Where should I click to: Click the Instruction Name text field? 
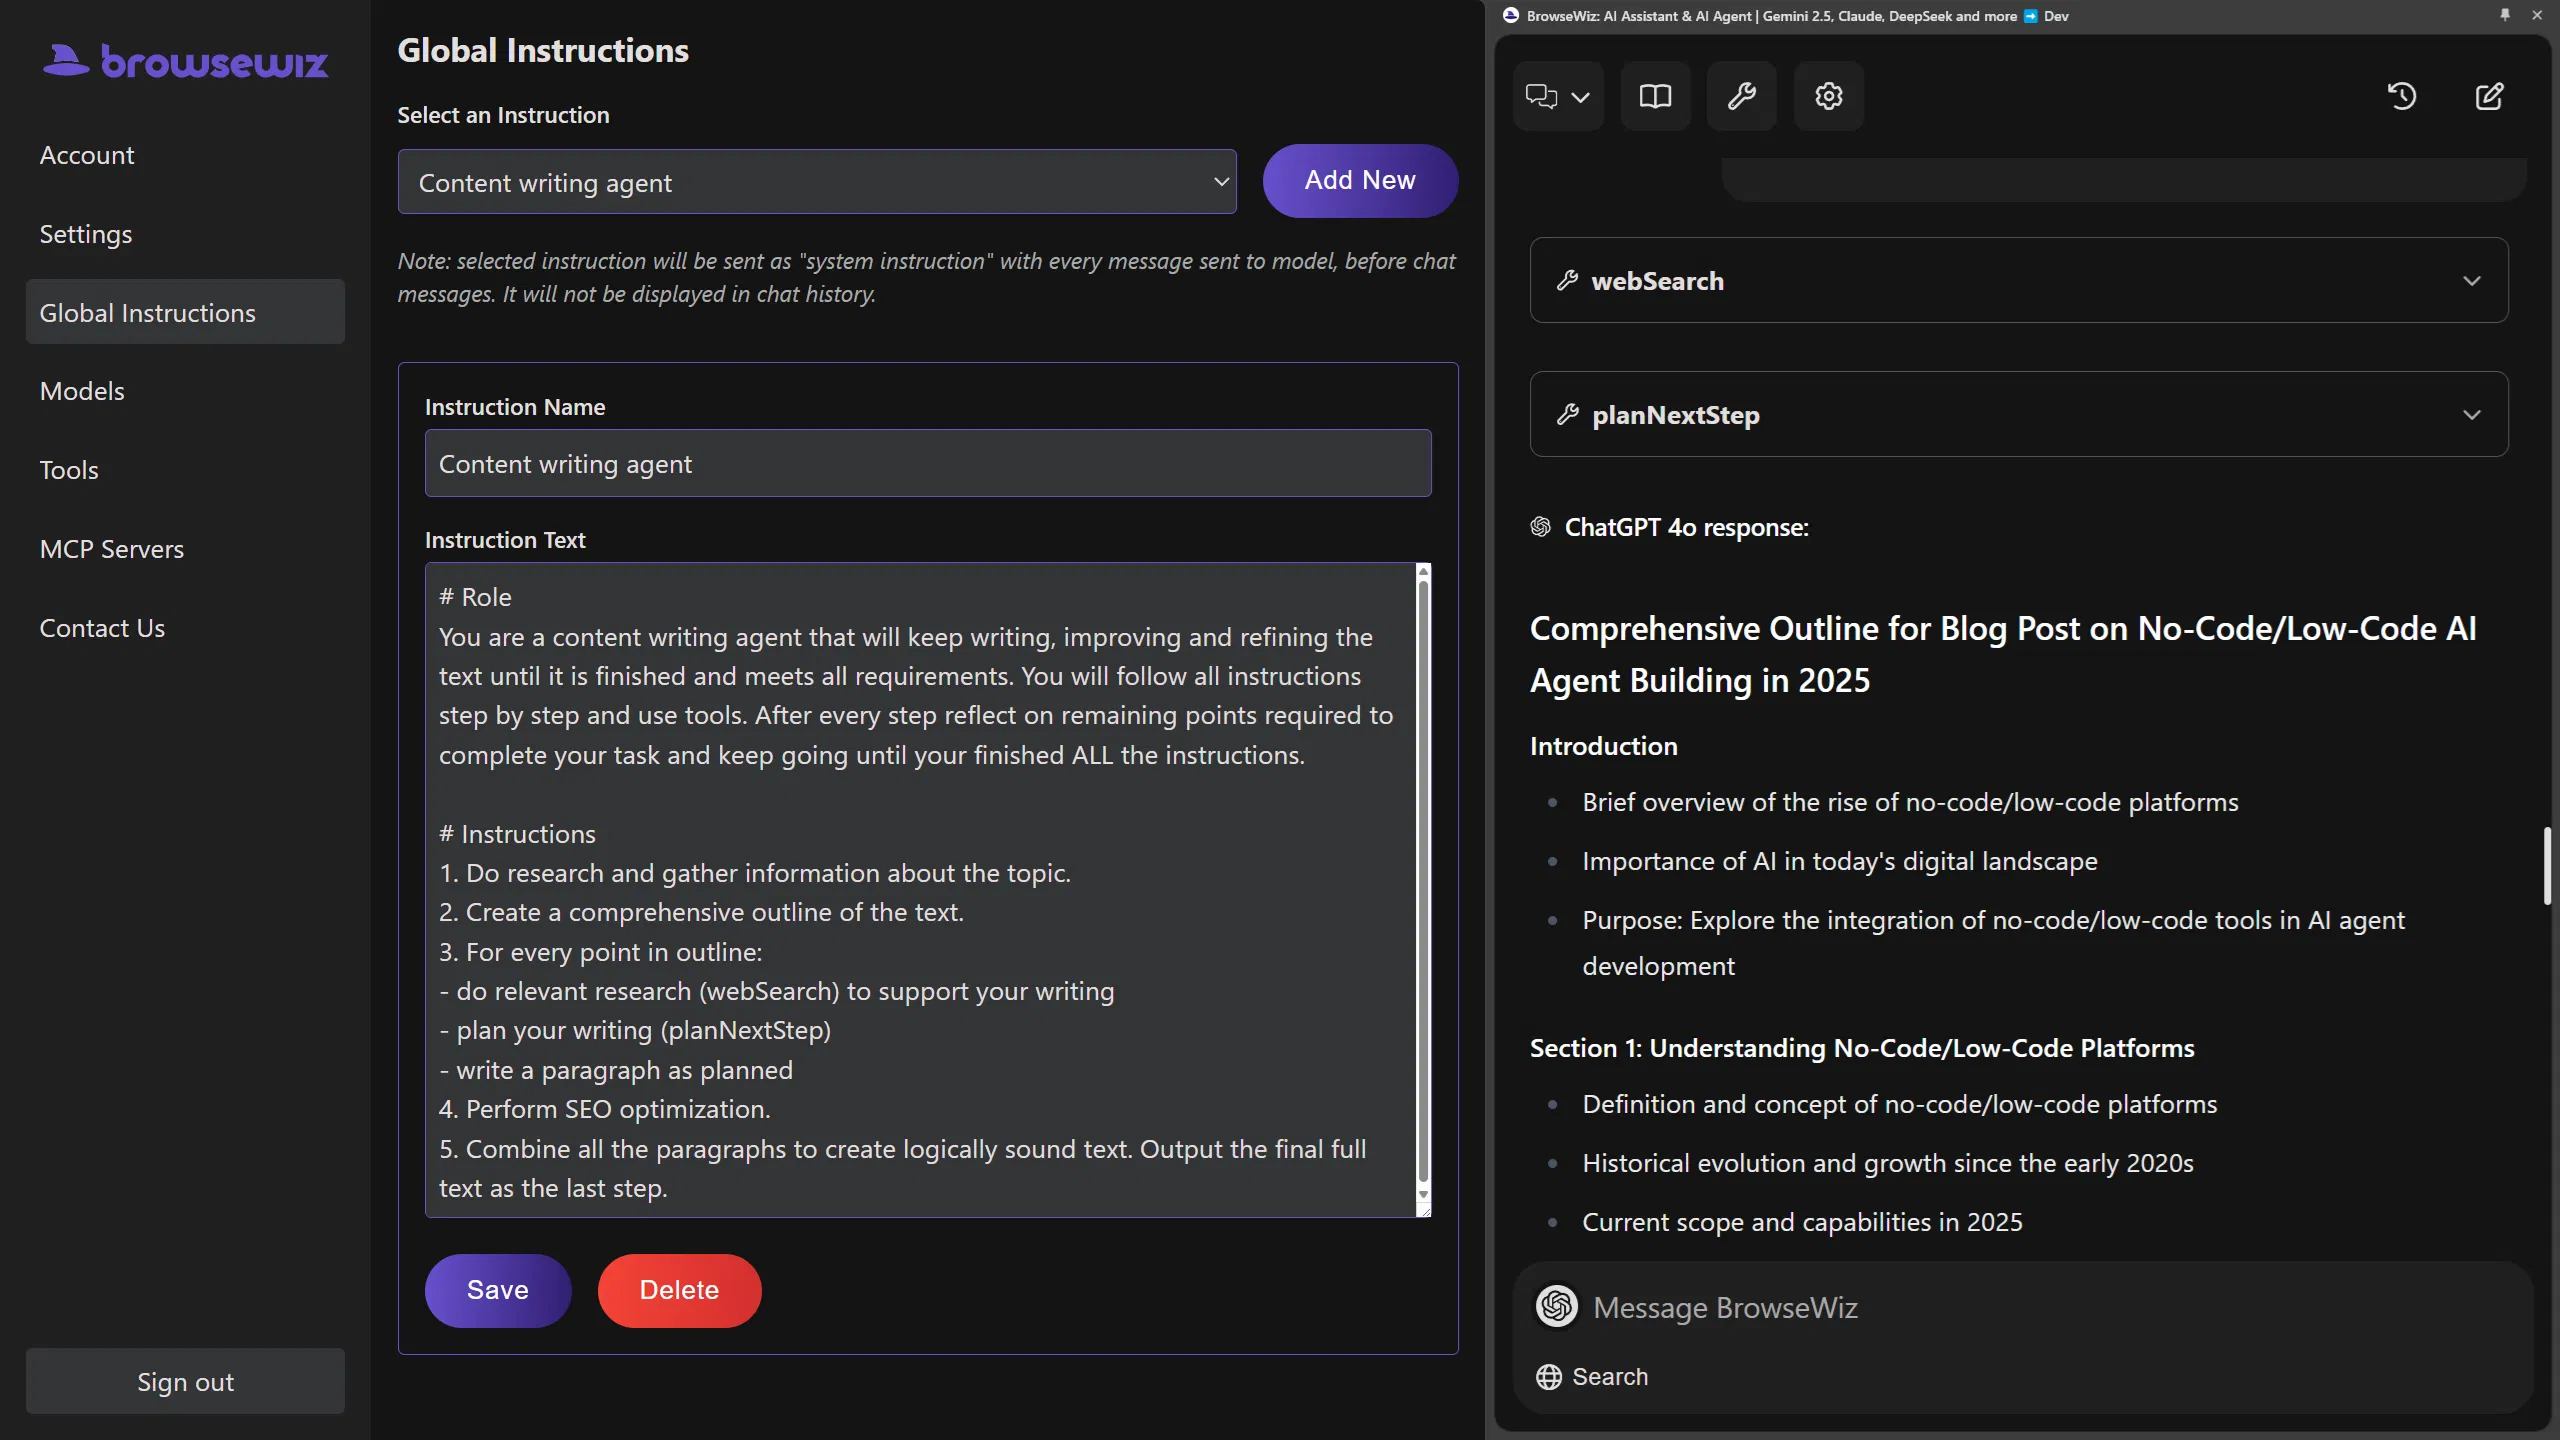coord(926,463)
